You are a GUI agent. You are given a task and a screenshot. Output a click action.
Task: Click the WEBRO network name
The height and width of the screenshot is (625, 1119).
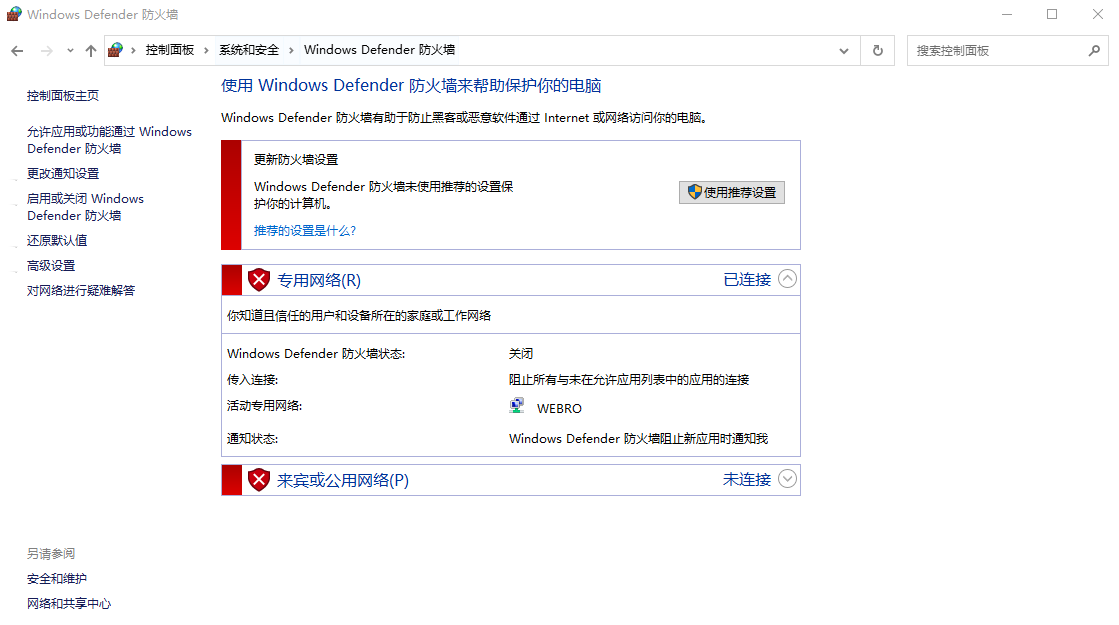point(560,409)
